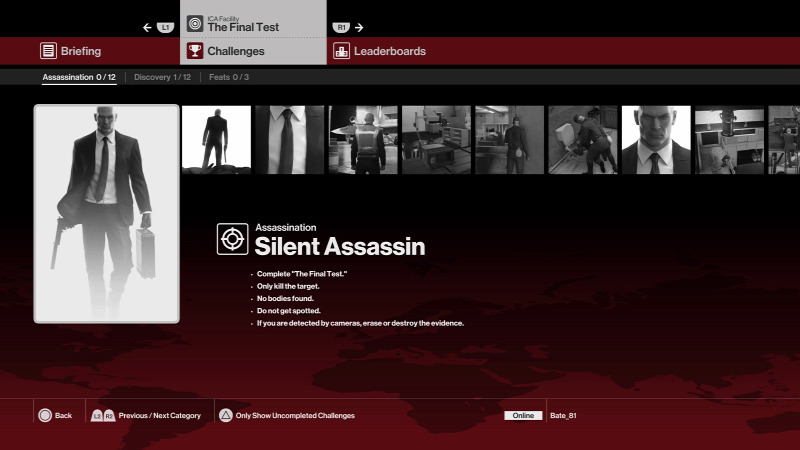Click the right arrow beside R1
Screen dimensions: 800x450
pos(359,28)
